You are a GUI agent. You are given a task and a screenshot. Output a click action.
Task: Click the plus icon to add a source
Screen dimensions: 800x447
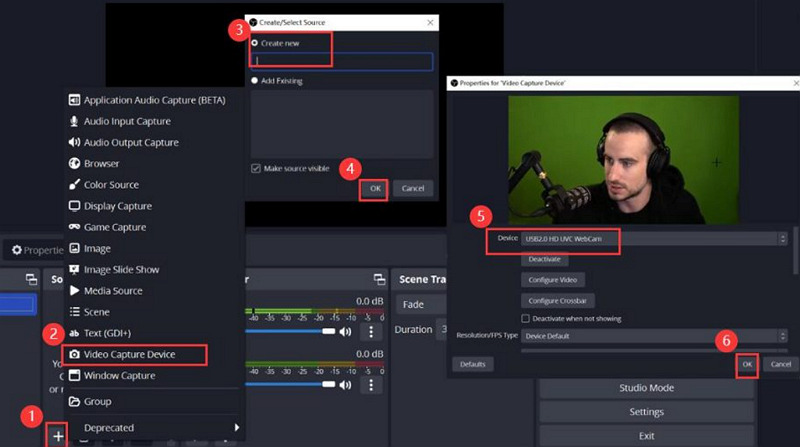click(58, 435)
